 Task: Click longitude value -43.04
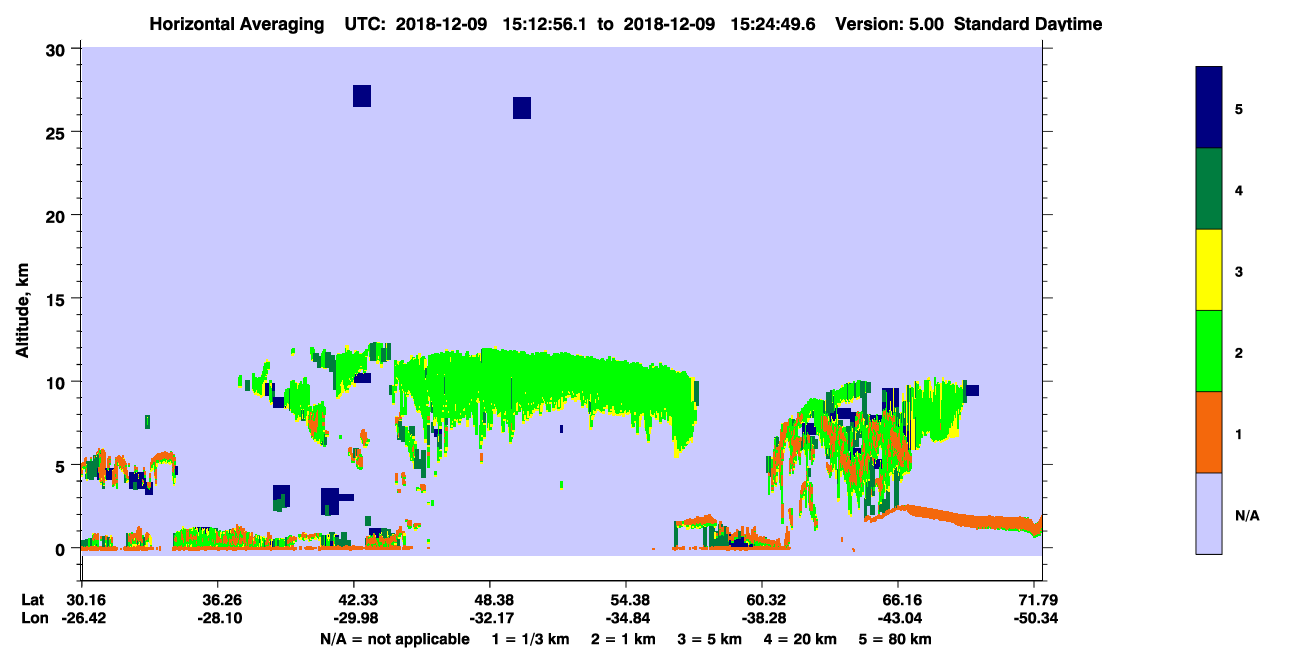click(x=898, y=619)
